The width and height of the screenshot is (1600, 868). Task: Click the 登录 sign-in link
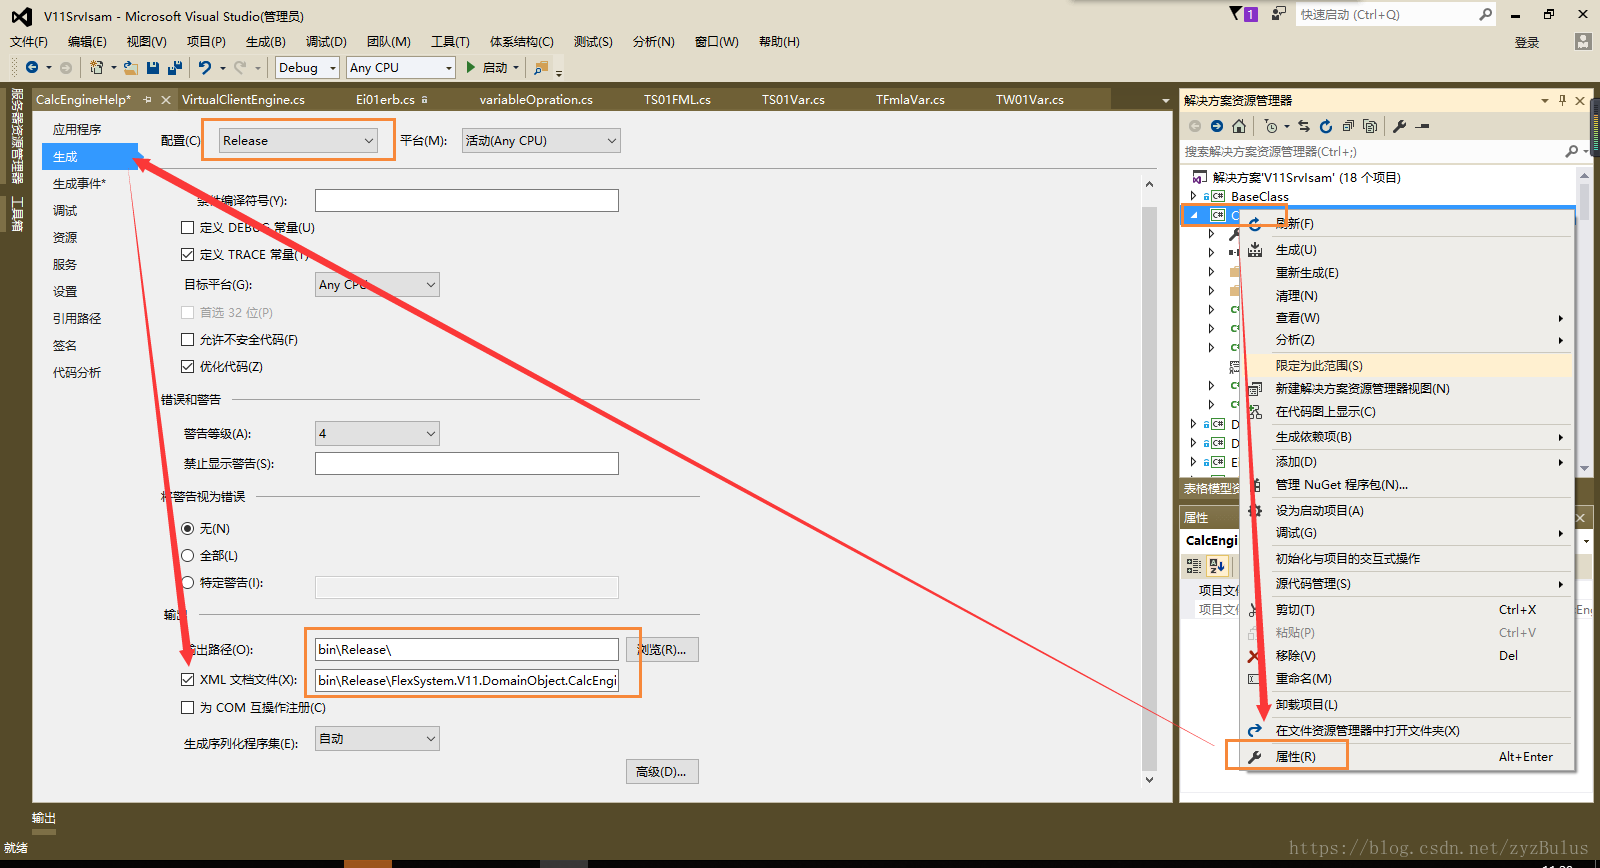pos(1527,42)
